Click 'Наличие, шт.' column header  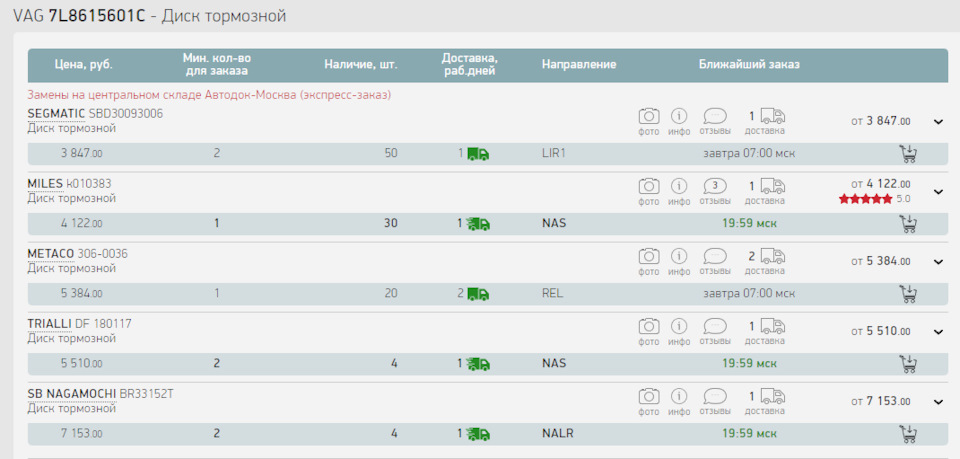tap(361, 64)
